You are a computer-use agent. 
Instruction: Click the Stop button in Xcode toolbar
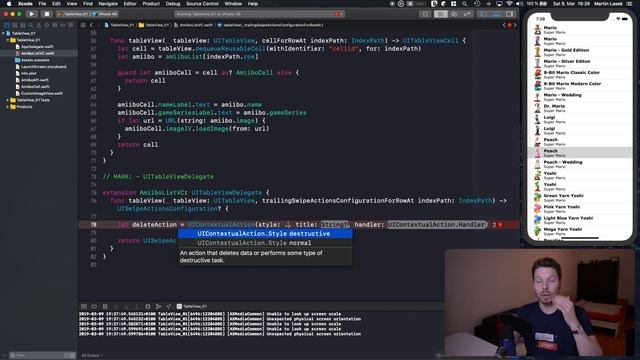[x=47, y=14]
